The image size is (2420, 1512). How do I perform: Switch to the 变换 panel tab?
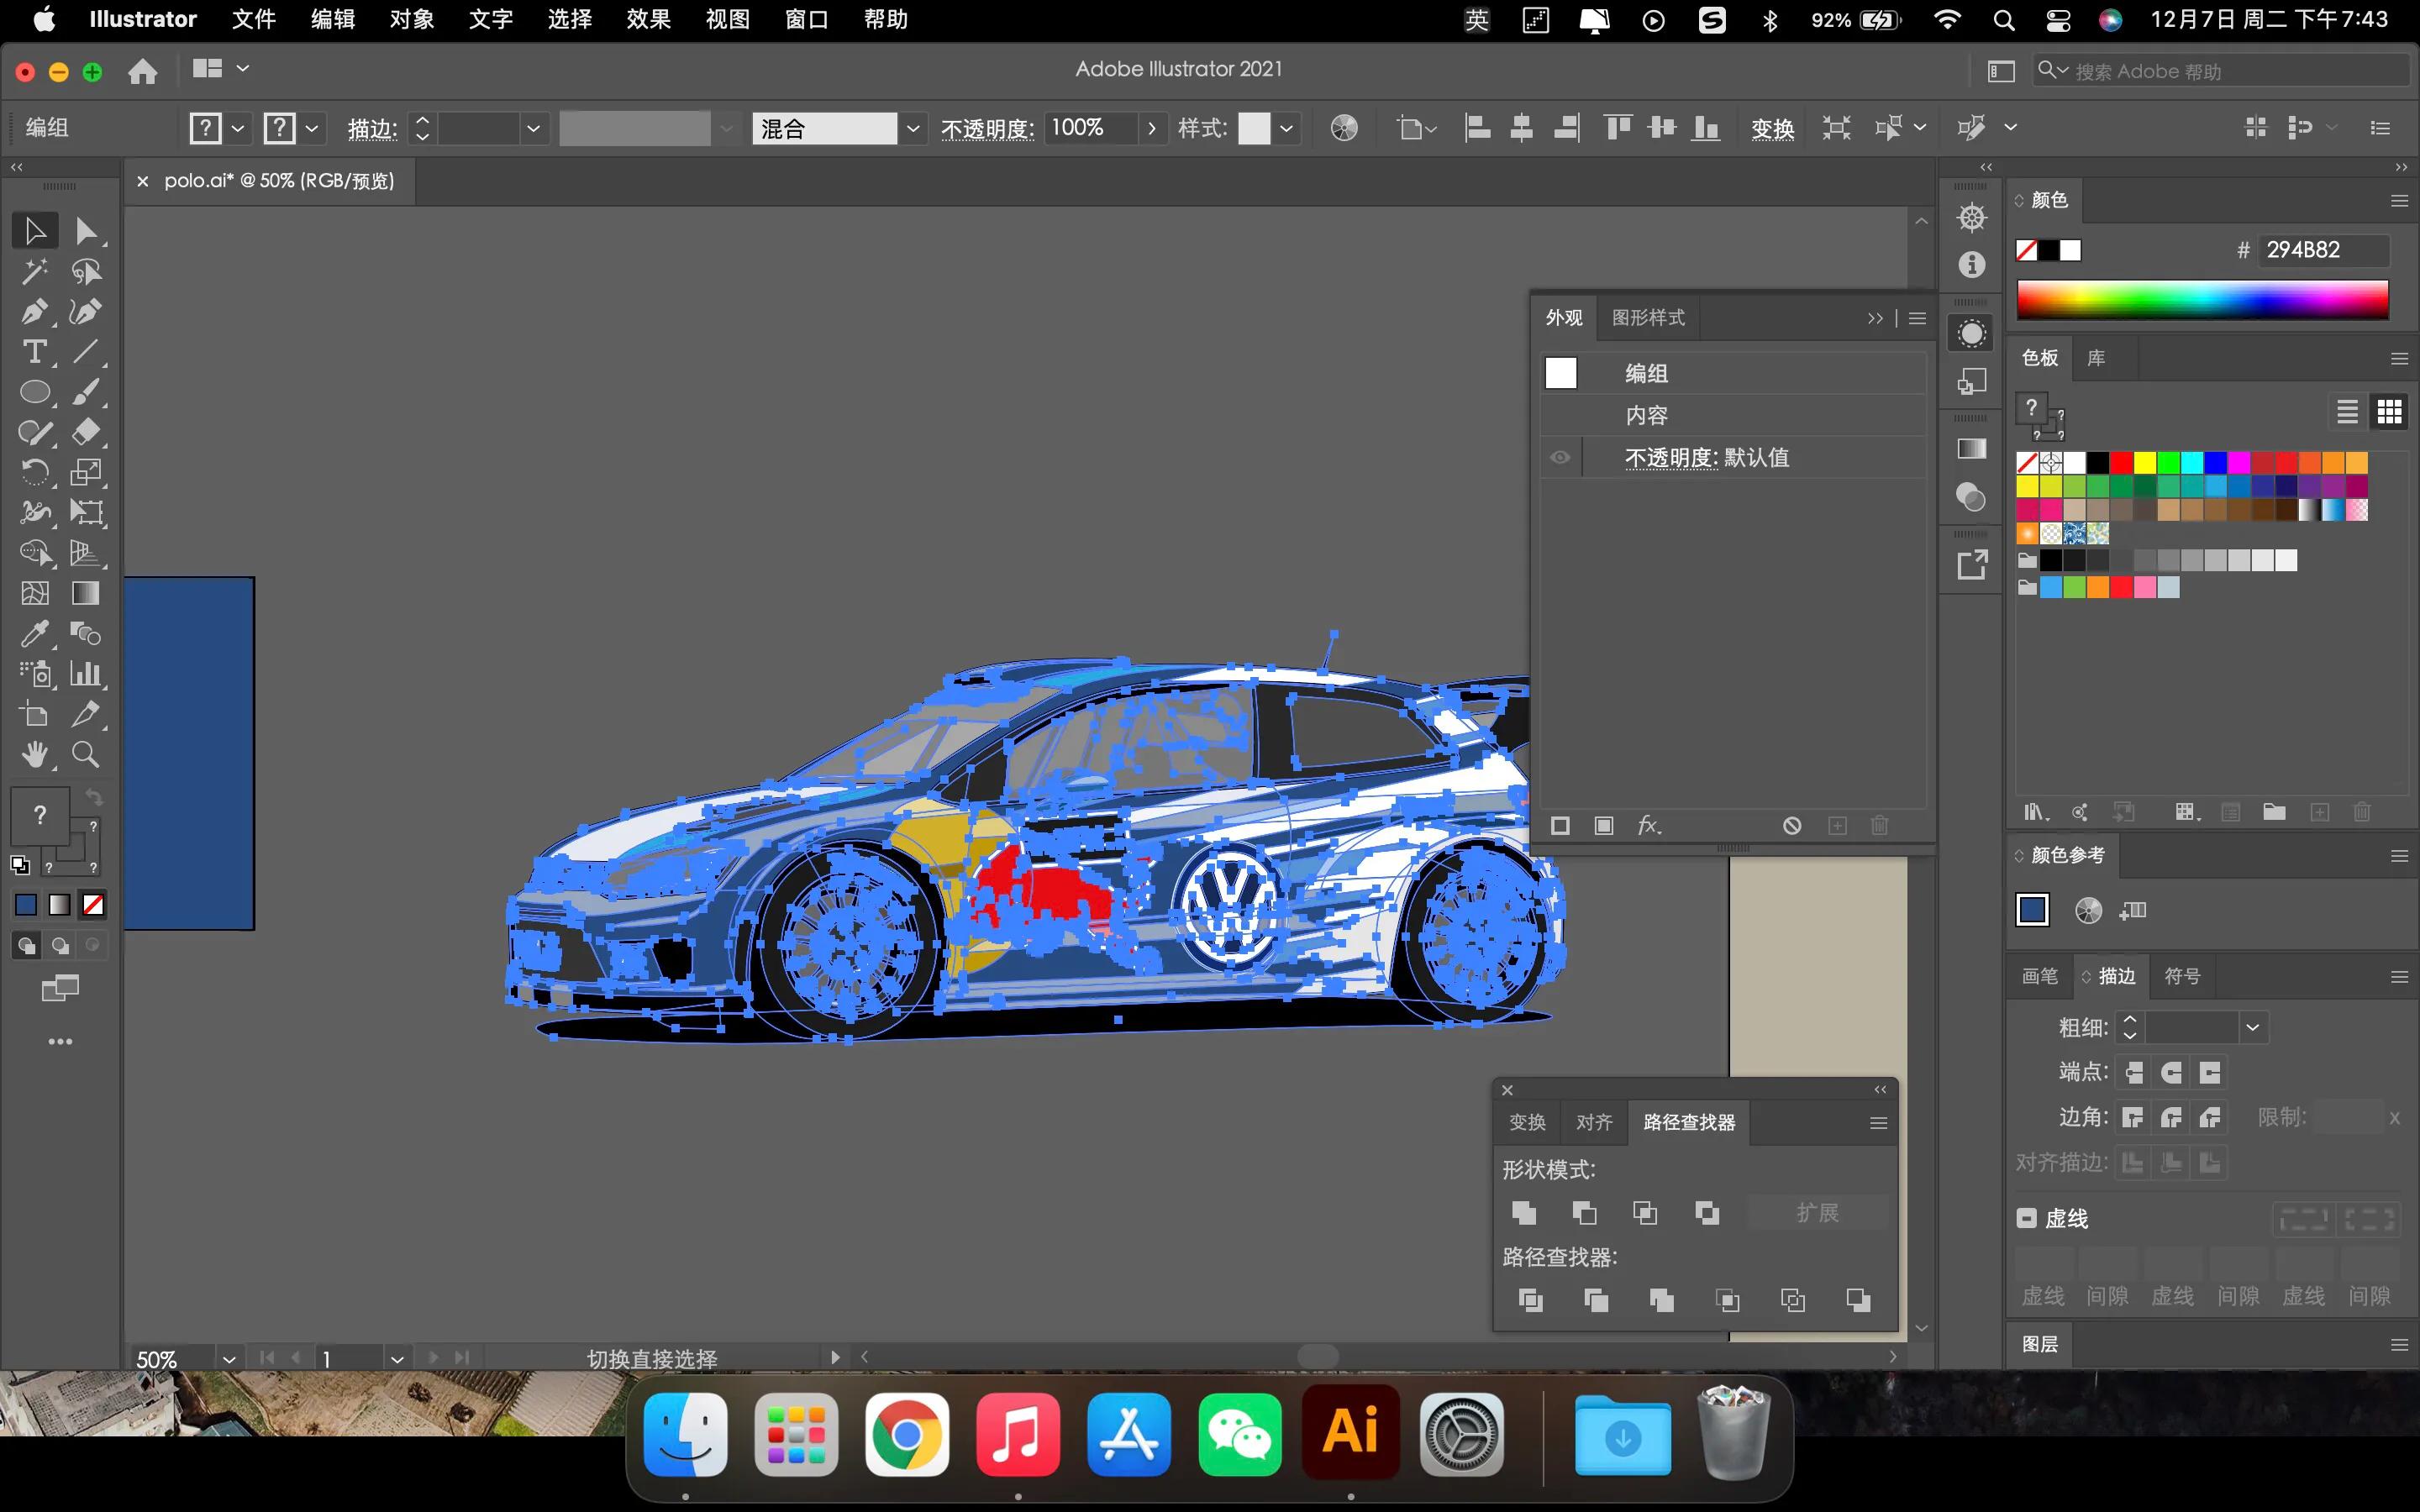[1527, 1122]
